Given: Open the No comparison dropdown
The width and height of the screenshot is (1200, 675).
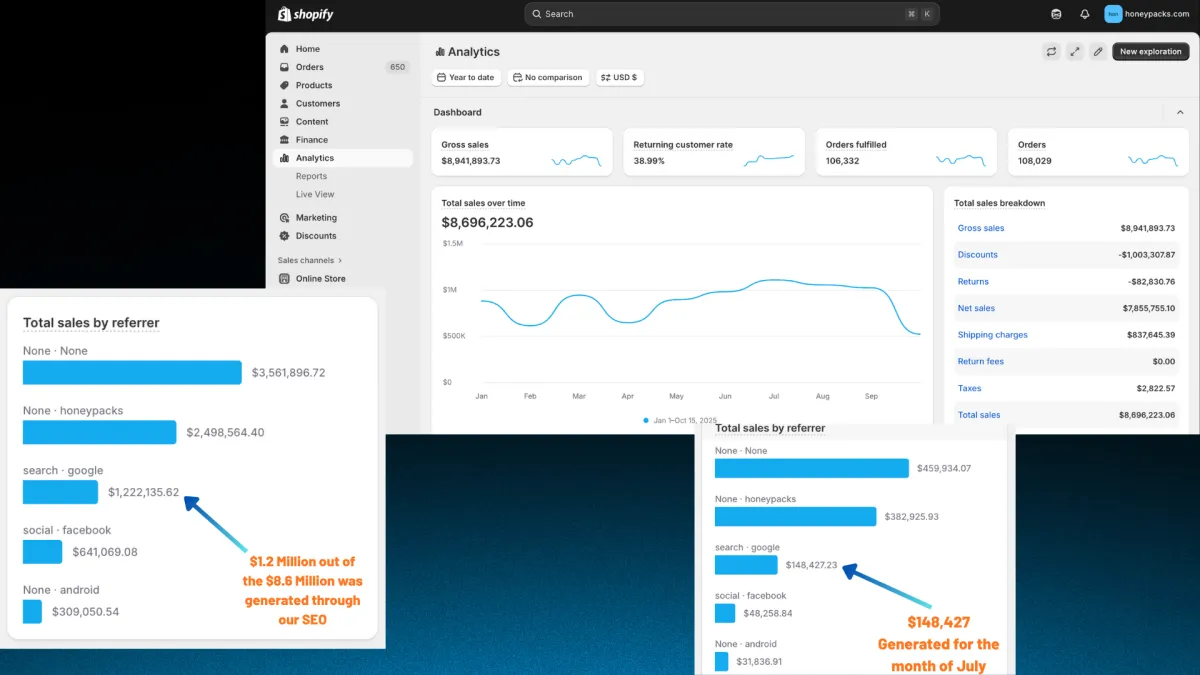Looking at the screenshot, I should point(548,77).
